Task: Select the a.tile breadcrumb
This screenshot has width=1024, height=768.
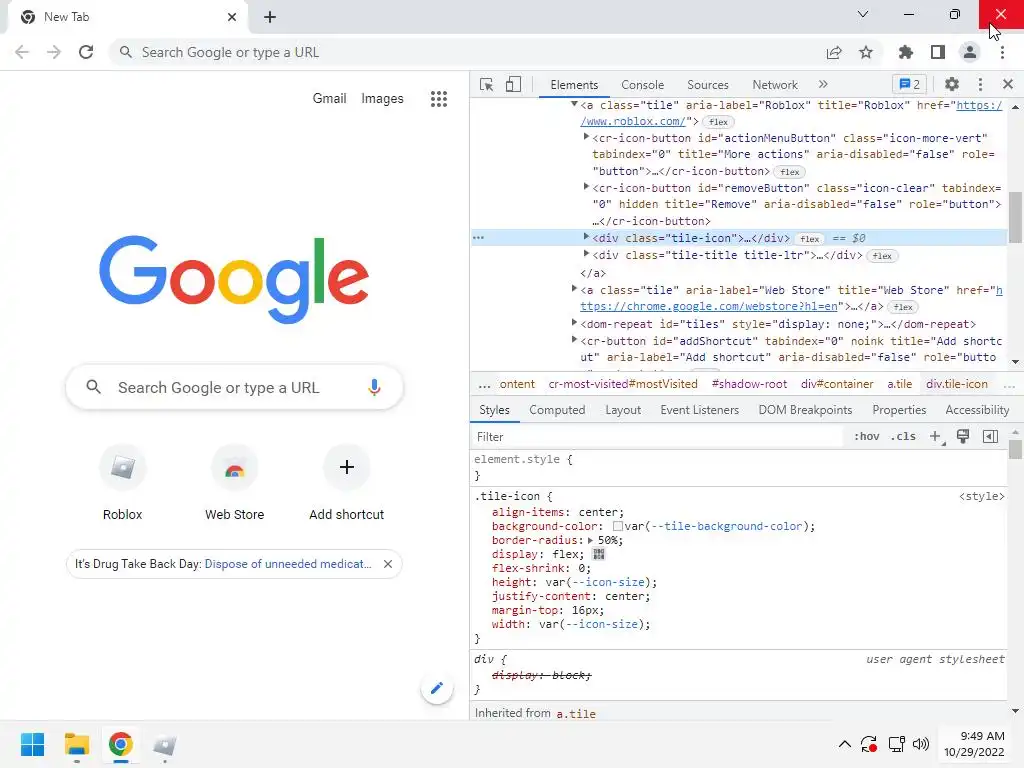Action: tap(899, 384)
